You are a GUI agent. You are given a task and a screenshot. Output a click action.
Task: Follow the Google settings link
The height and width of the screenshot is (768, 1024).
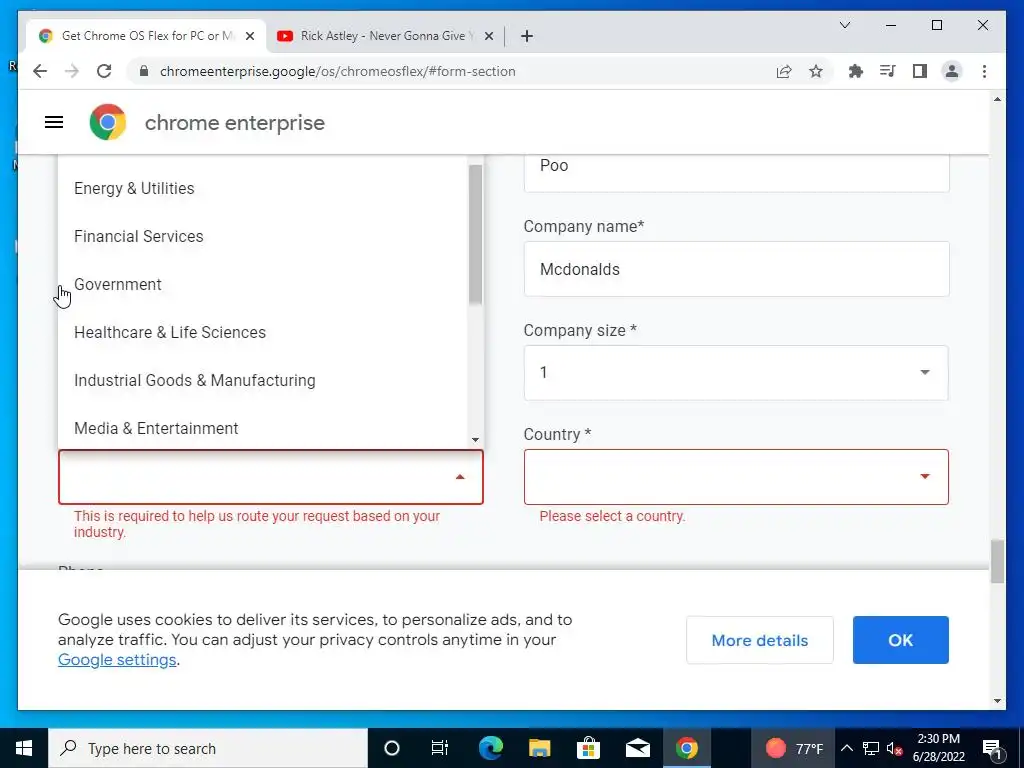pos(117,660)
